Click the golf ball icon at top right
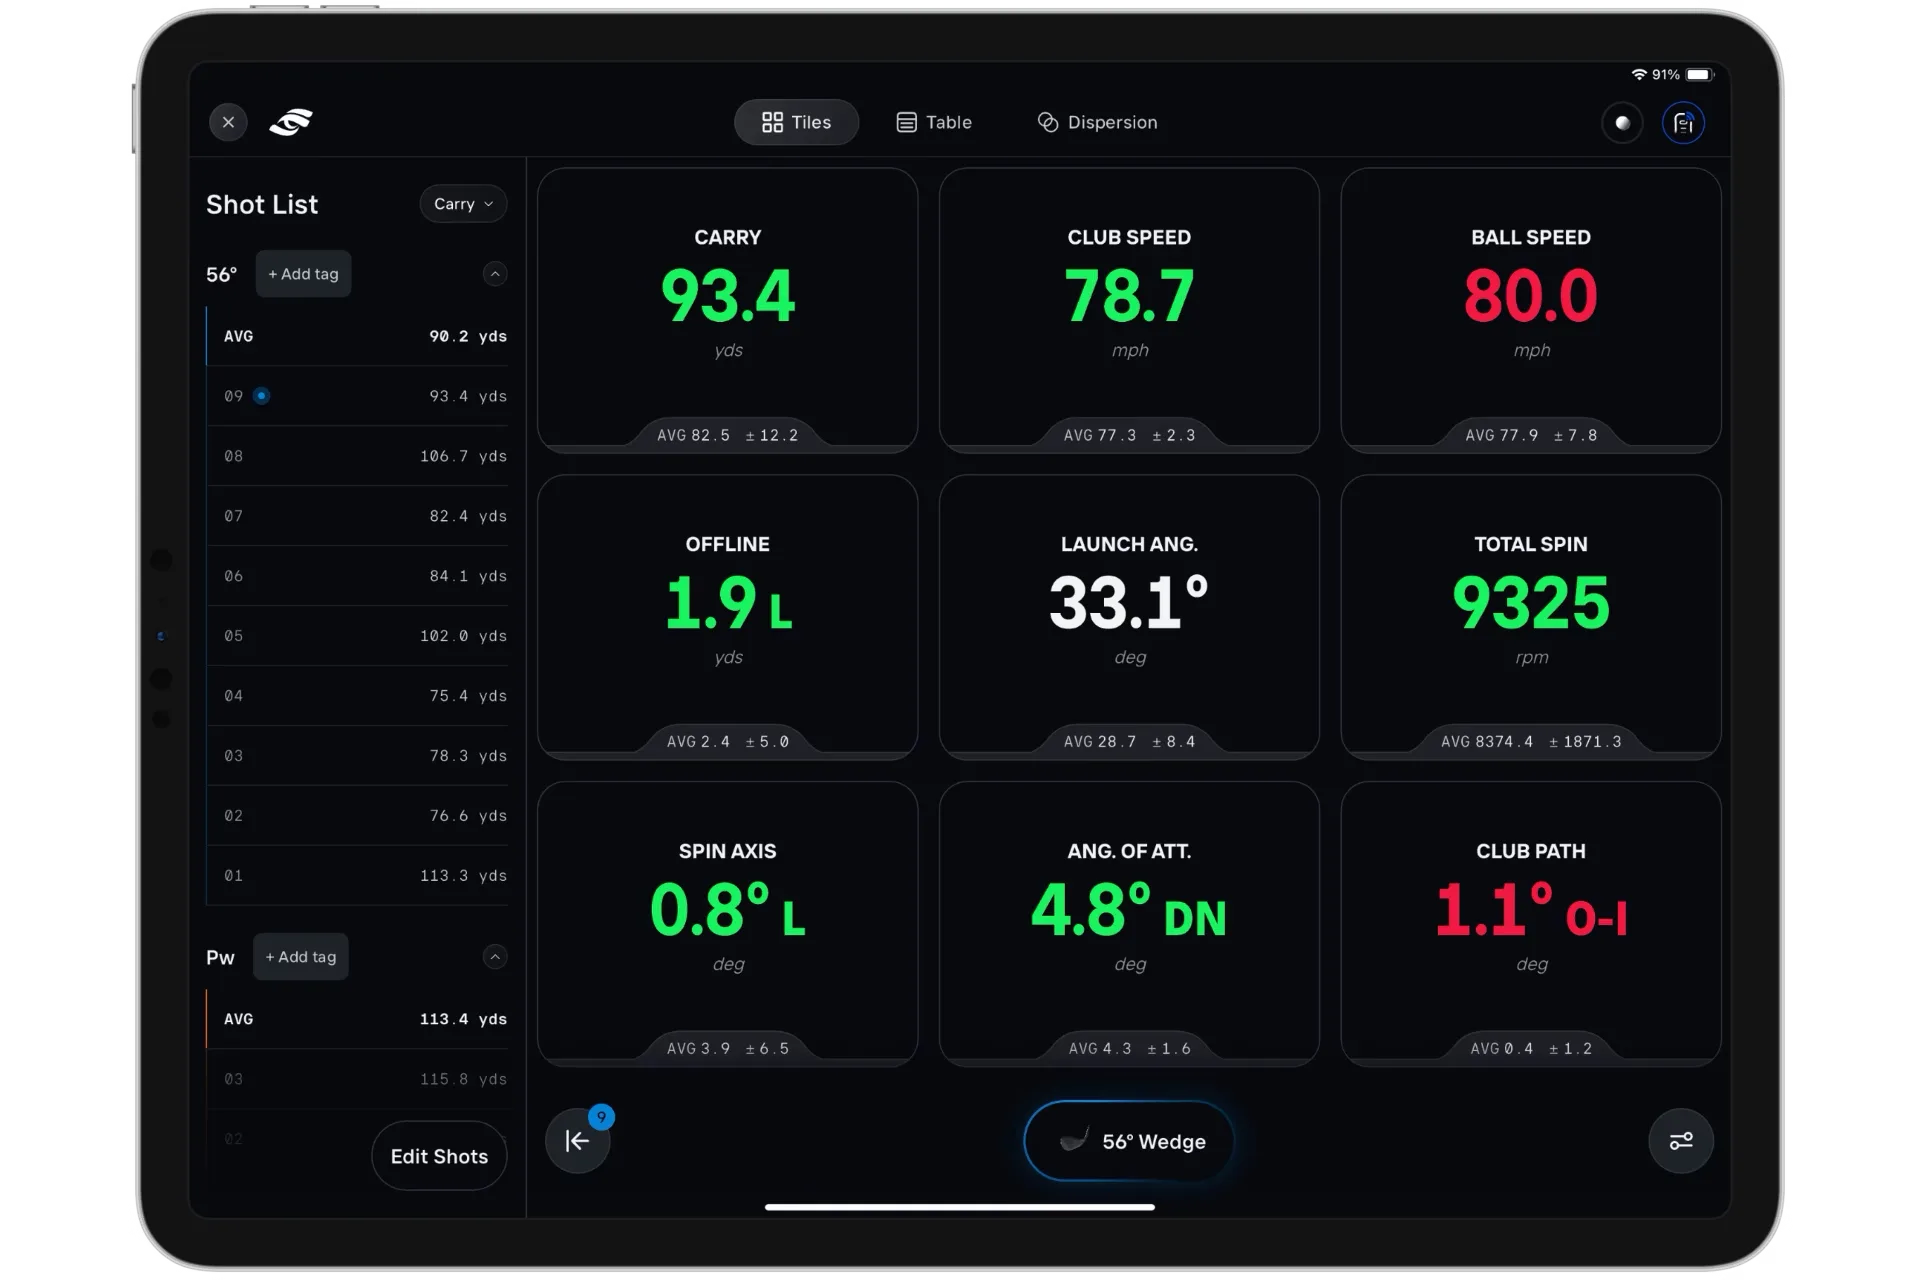The image size is (1920, 1280). 1622,123
